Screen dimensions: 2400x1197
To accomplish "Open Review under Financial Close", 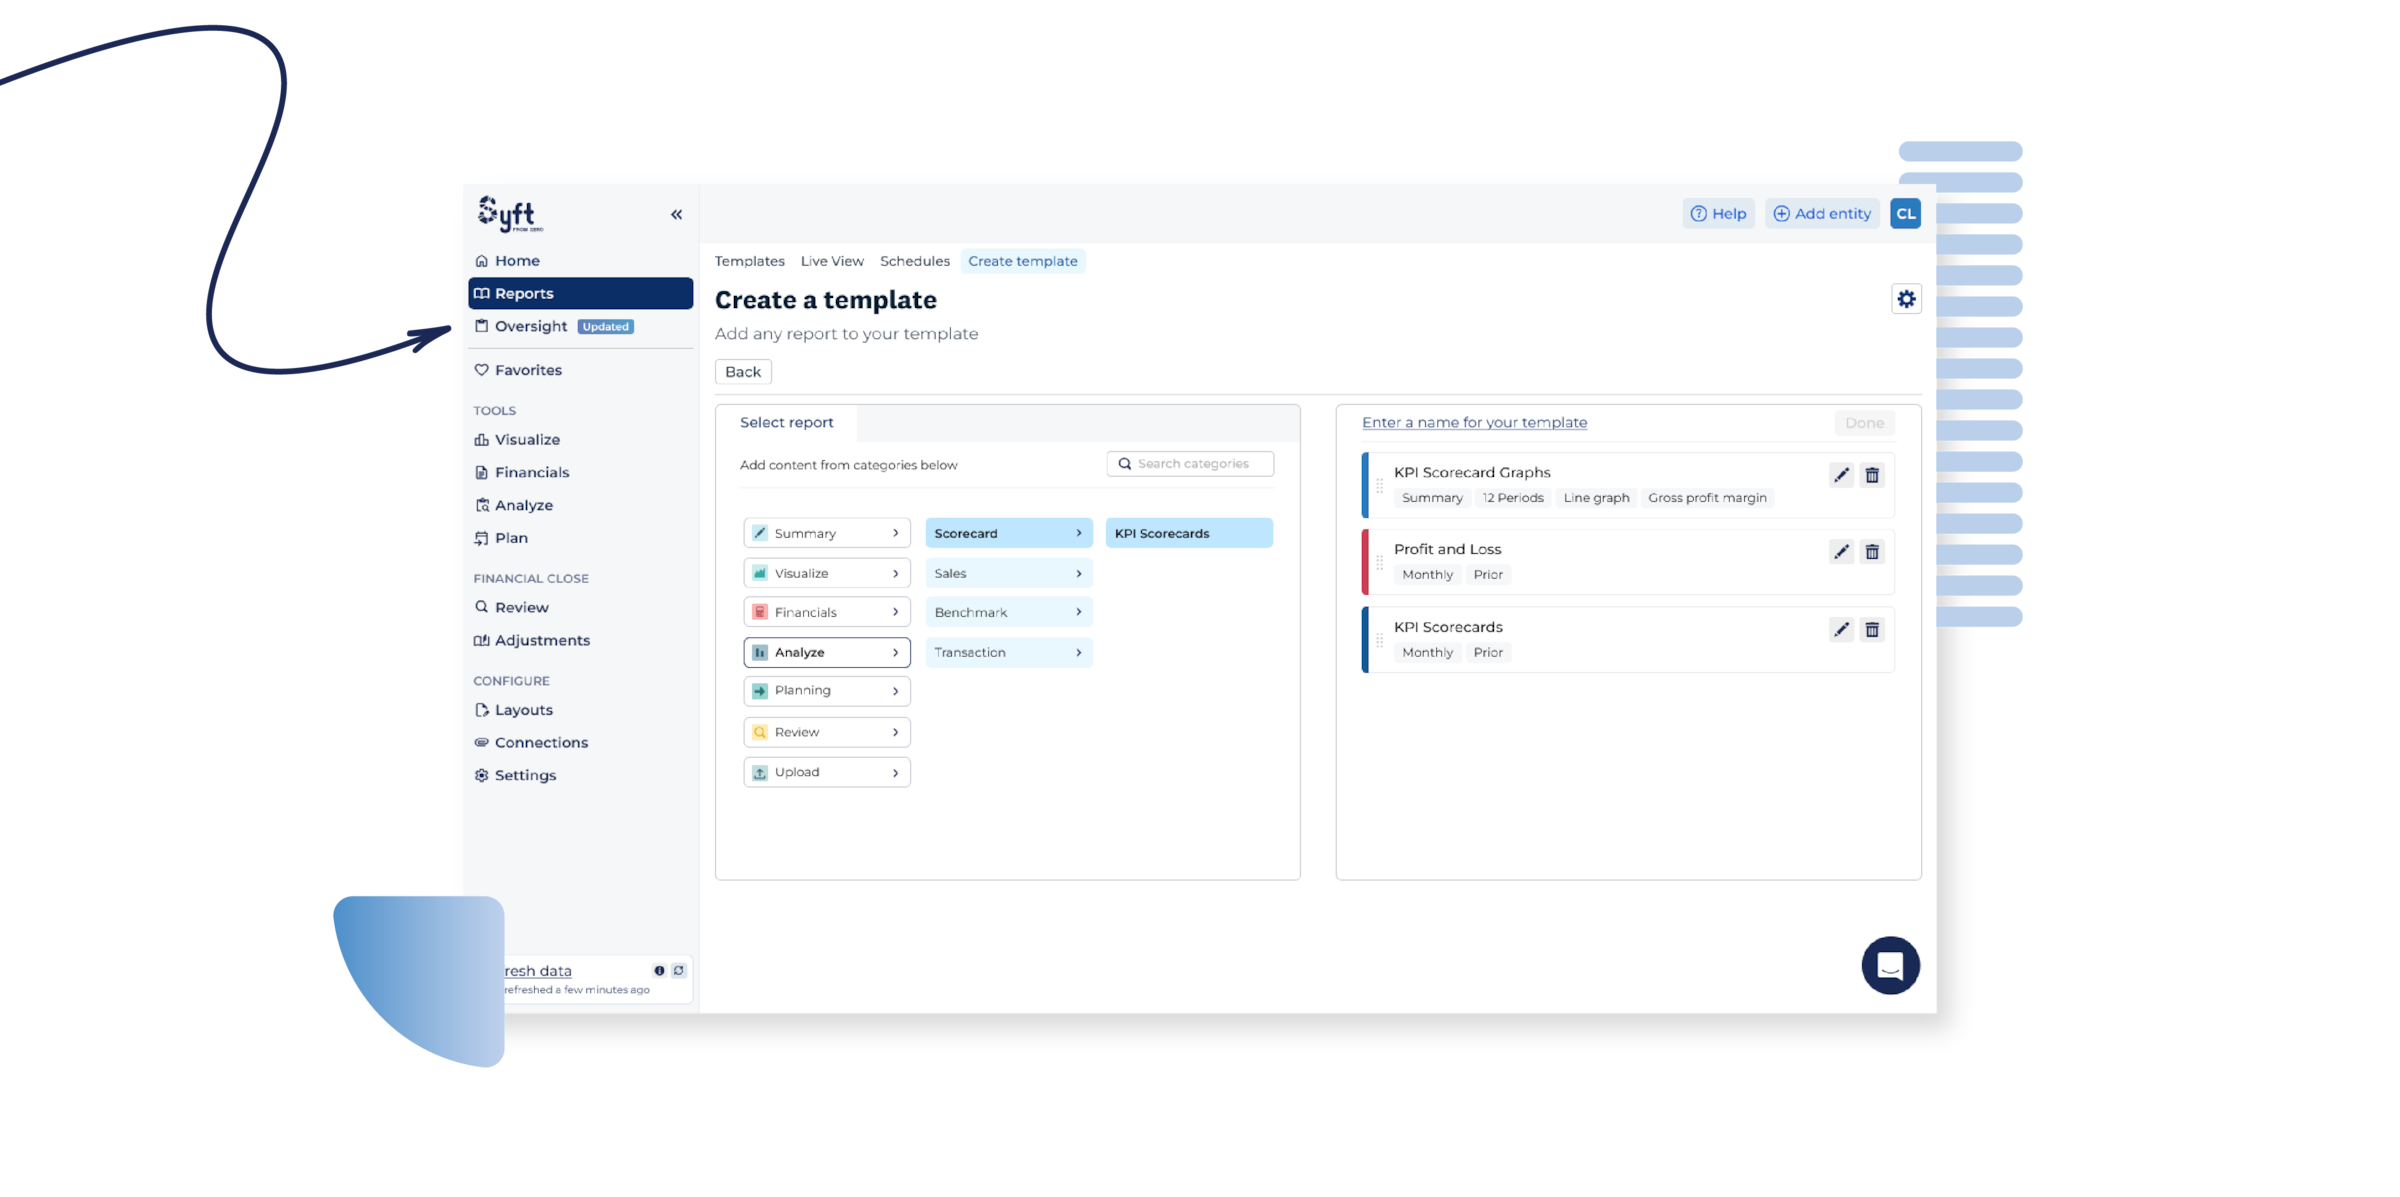I will click(580, 607).
